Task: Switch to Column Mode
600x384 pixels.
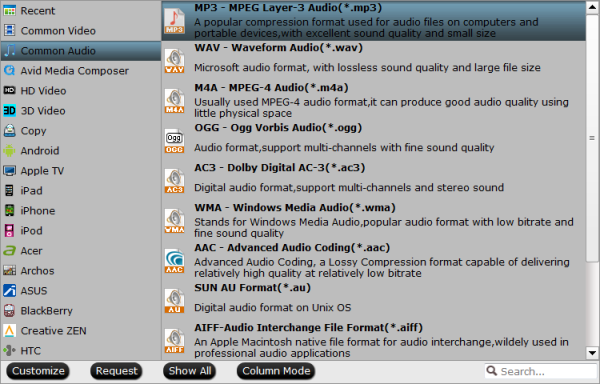Action: pyautogui.click(x=276, y=371)
